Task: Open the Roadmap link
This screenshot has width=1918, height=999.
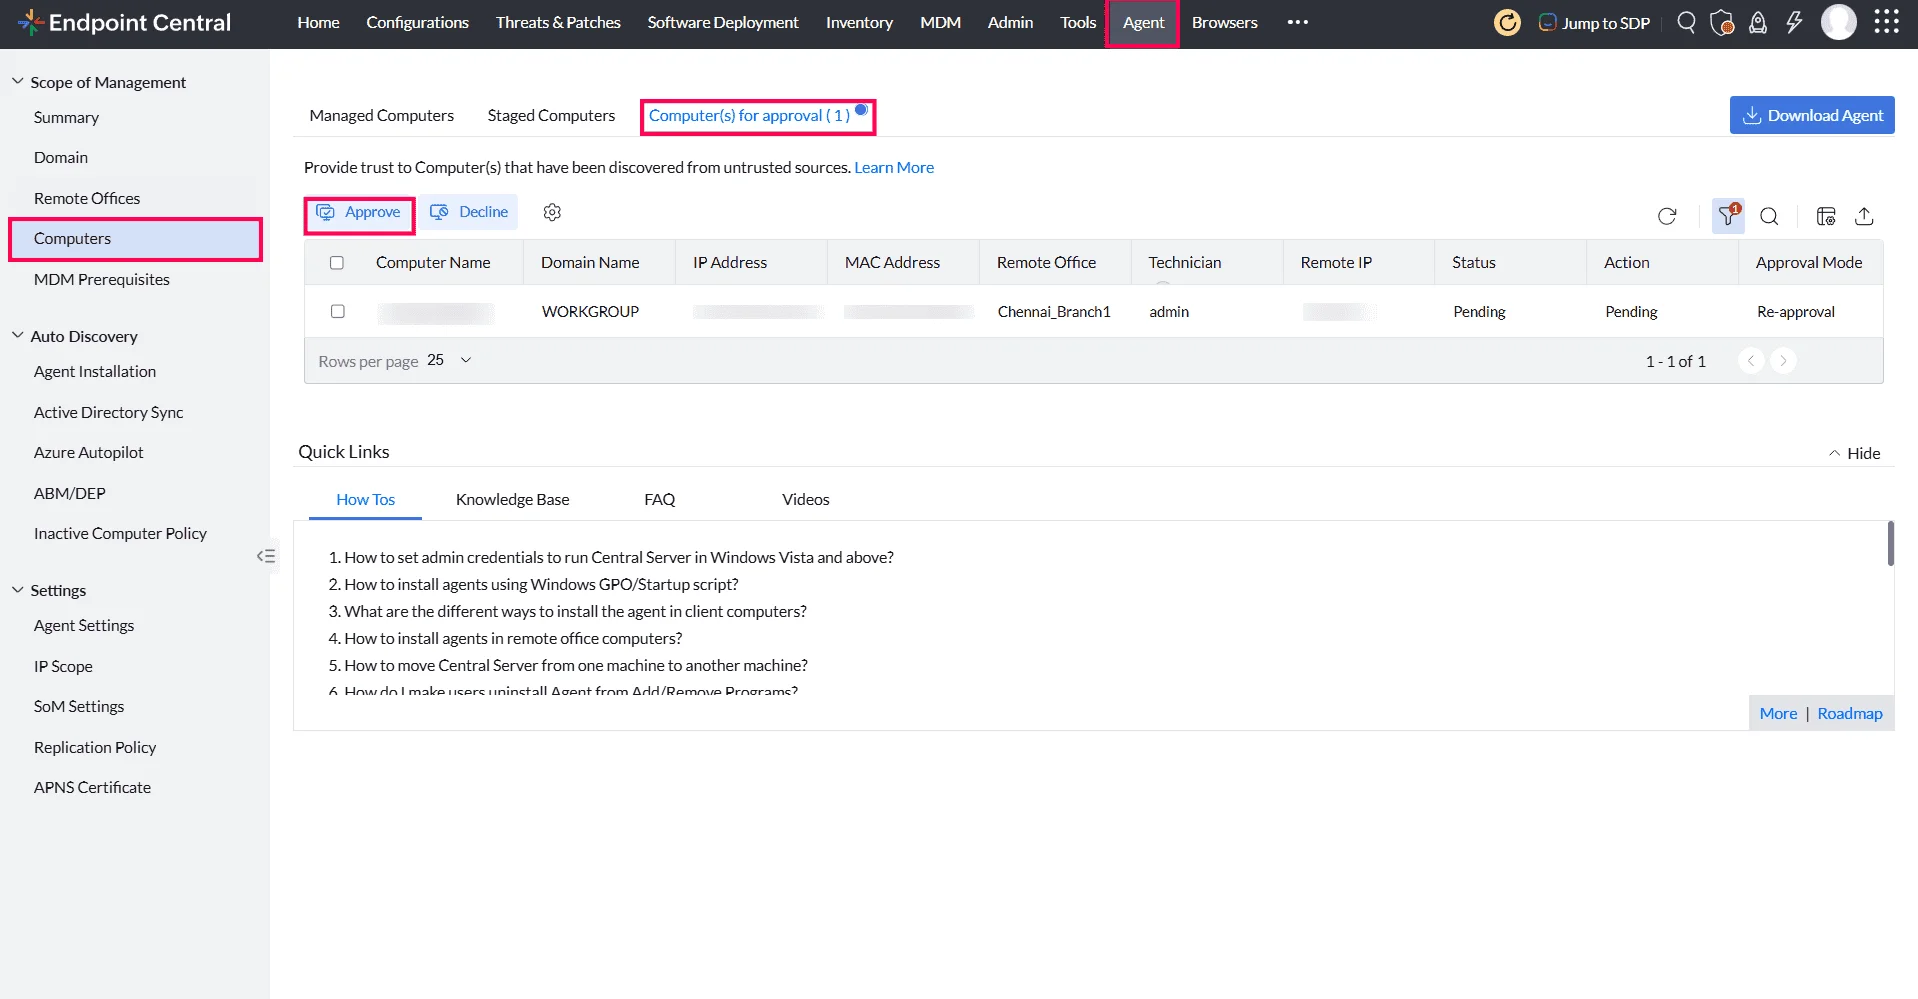Action: point(1850,713)
